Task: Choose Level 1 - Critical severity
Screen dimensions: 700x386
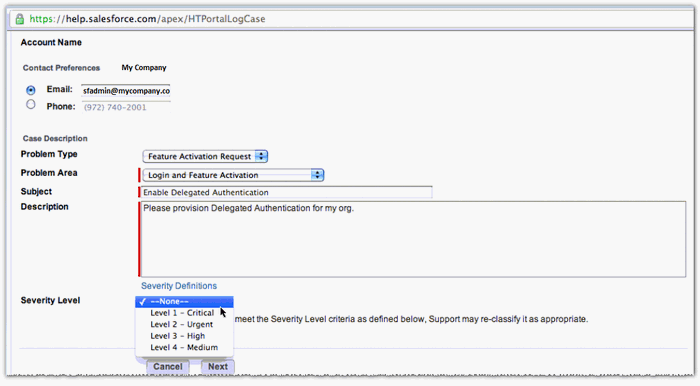Action: 184,313
